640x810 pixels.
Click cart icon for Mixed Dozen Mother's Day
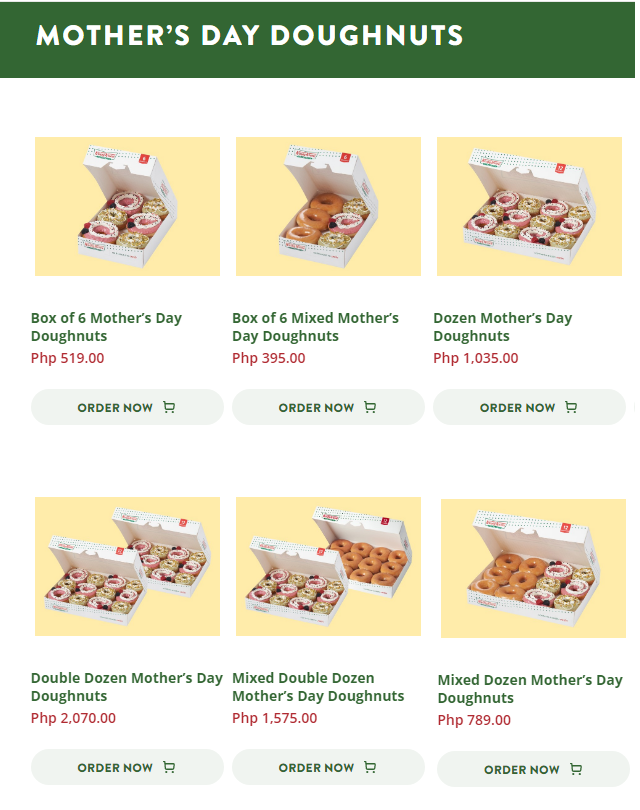point(576,769)
